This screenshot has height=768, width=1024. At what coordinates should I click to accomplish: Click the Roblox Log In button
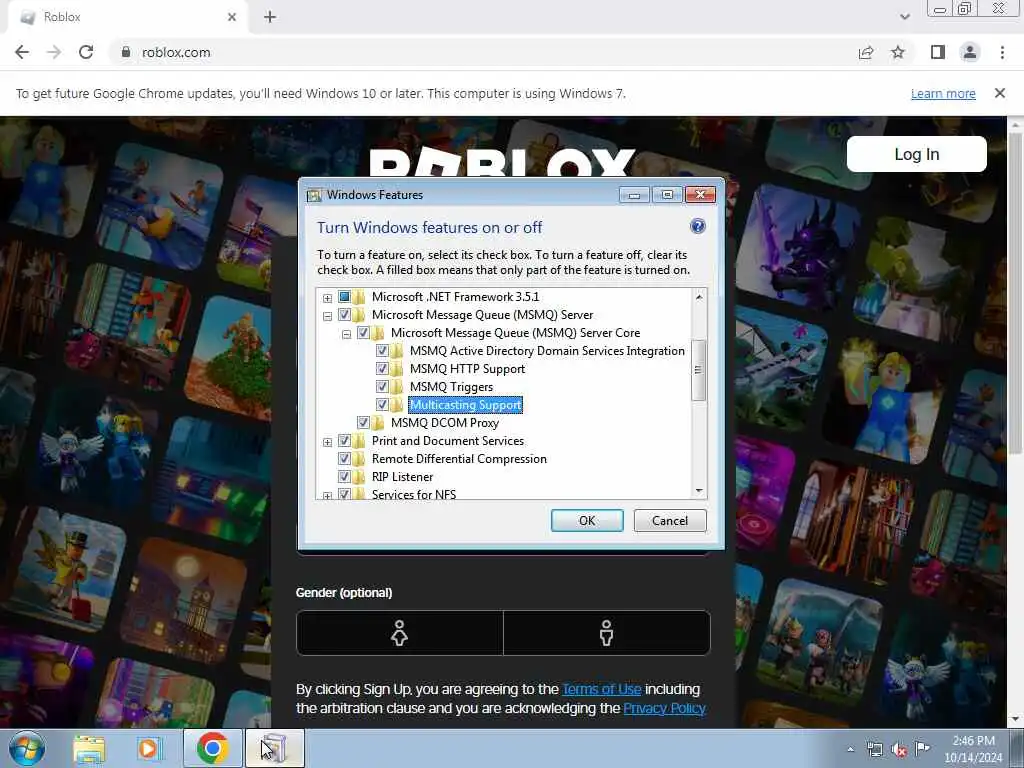click(x=916, y=154)
